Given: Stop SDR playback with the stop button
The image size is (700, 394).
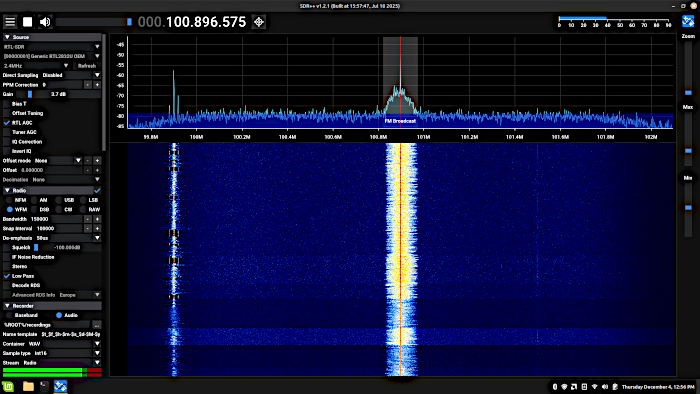Looking at the screenshot, I should click(x=28, y=22).
